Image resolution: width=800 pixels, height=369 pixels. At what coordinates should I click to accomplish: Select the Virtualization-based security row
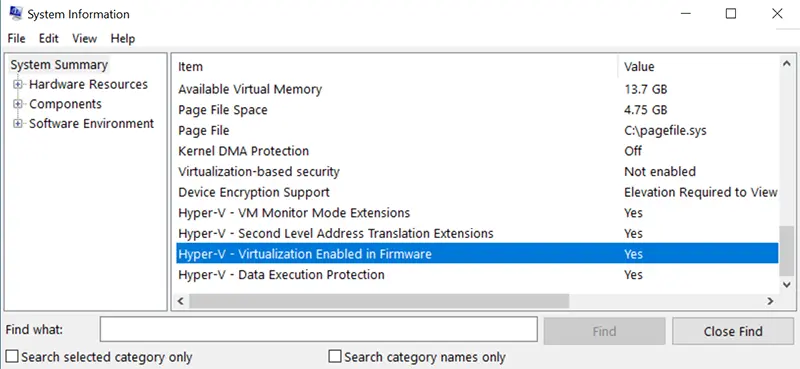[477, 171]
